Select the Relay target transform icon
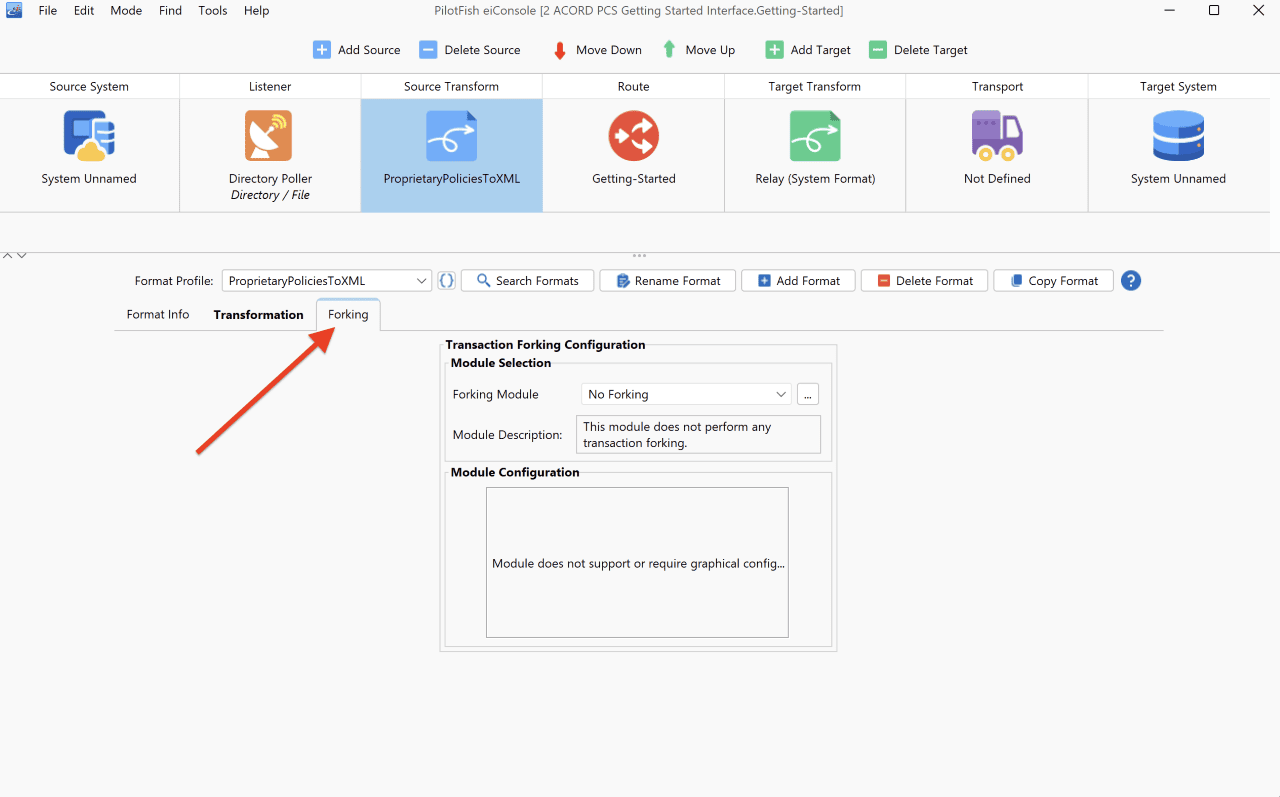This screenshot has height=797, width=1280. 815,136
